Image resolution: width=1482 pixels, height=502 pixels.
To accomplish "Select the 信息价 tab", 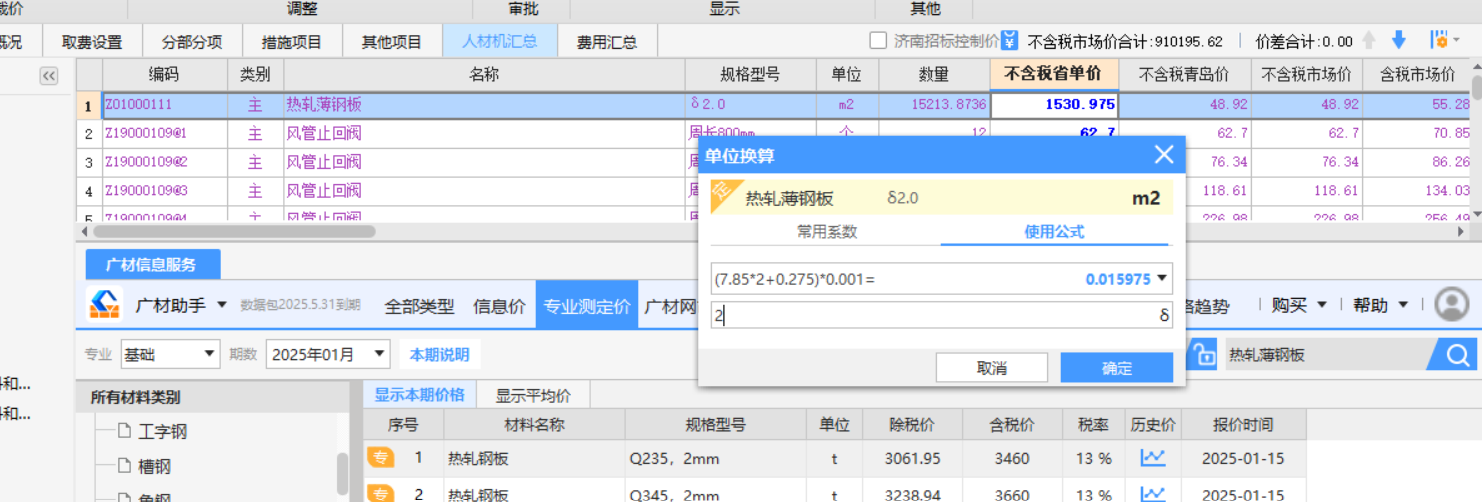I will [499, 306].
